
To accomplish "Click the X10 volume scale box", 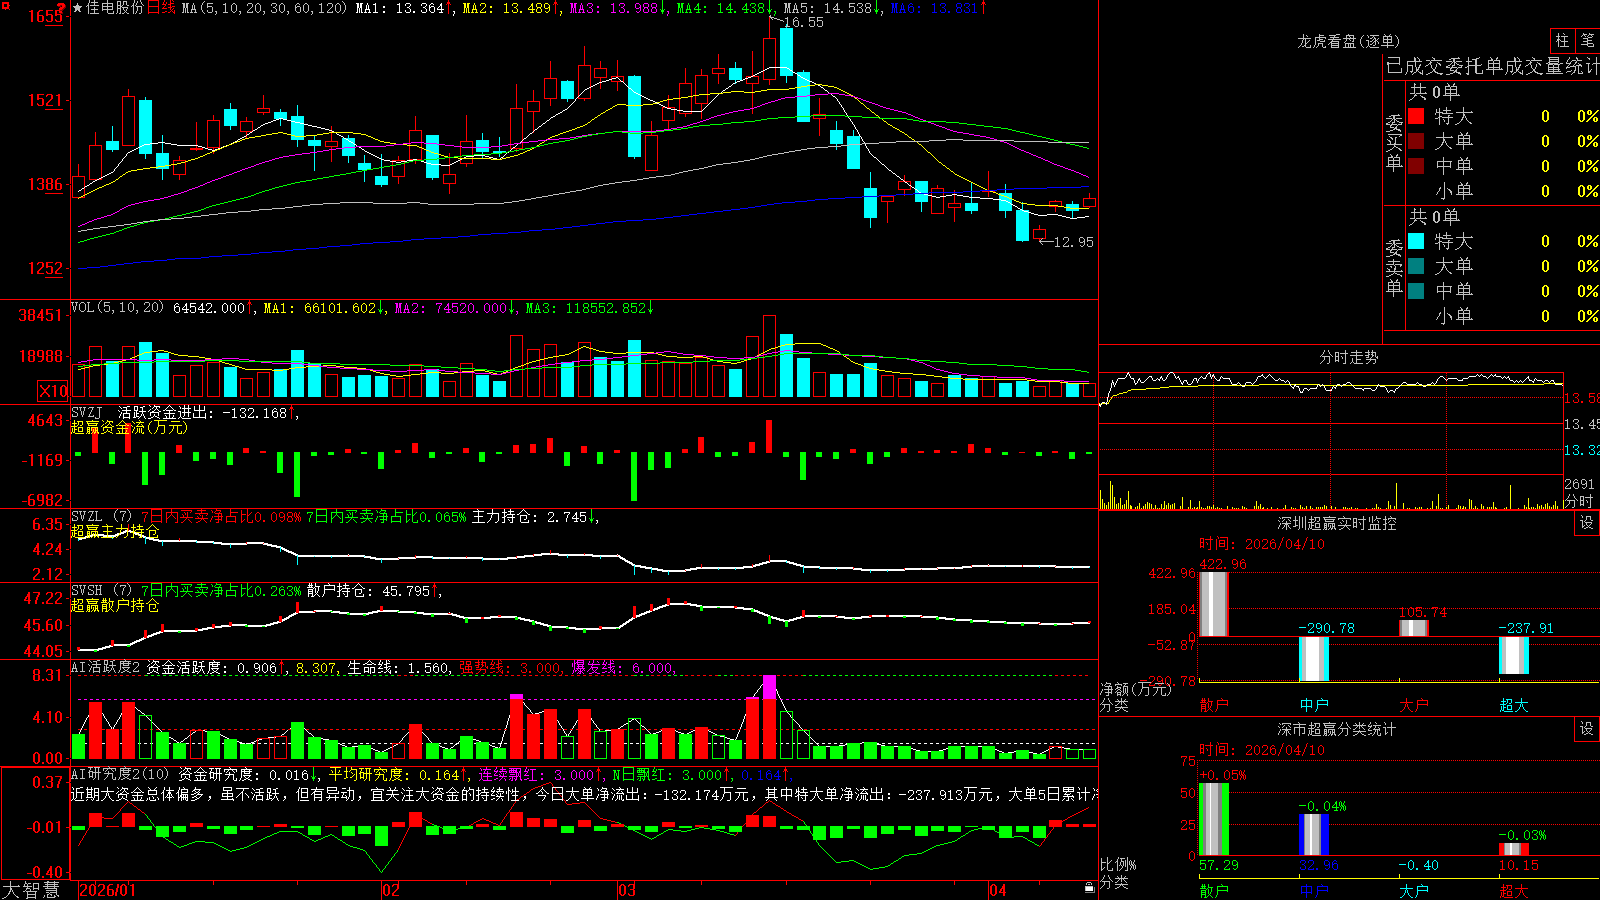I will (53, 391).
